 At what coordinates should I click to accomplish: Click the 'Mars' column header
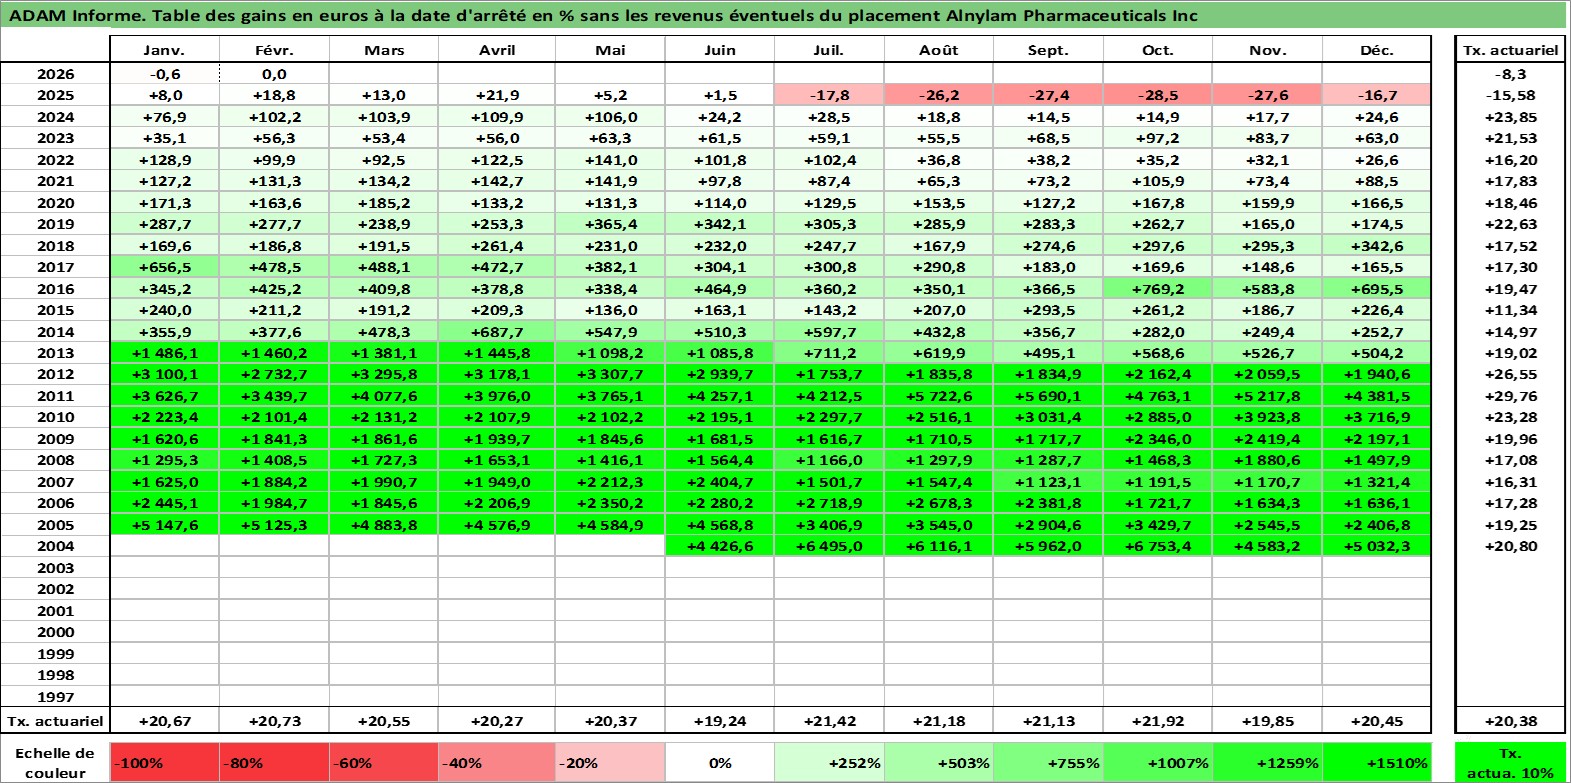pos(384,50)
